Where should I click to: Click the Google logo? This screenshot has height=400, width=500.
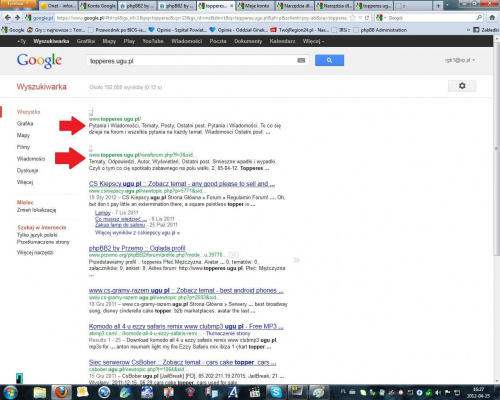[x=39, y=61]
